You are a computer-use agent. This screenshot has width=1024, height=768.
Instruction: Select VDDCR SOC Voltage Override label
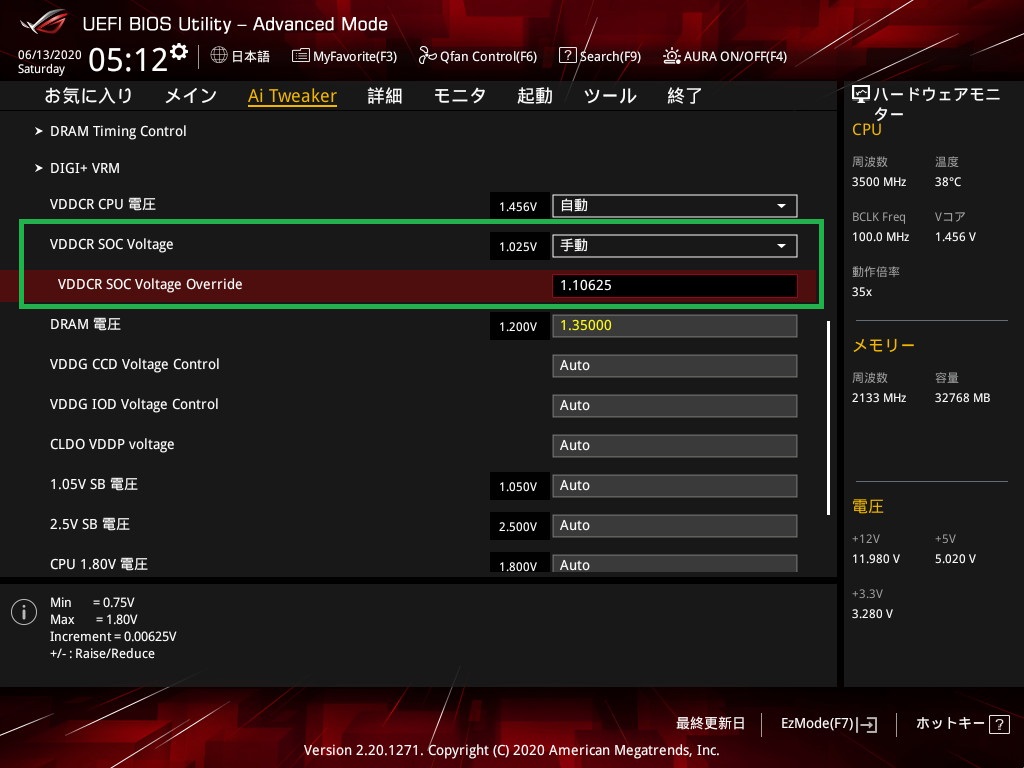point(150,284)
